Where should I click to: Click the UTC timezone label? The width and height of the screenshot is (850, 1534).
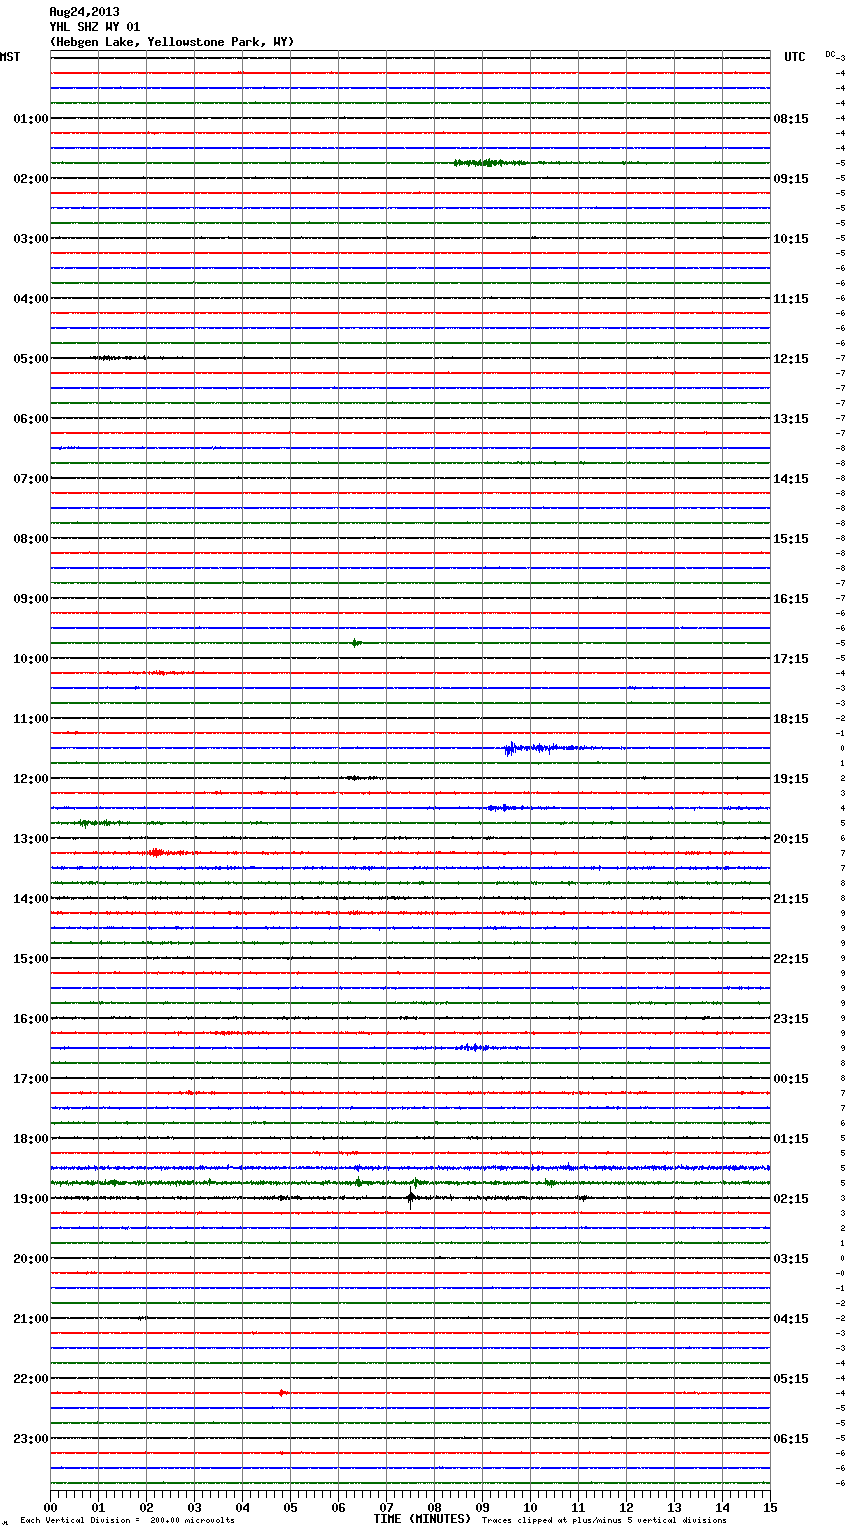tap(794, 57)
